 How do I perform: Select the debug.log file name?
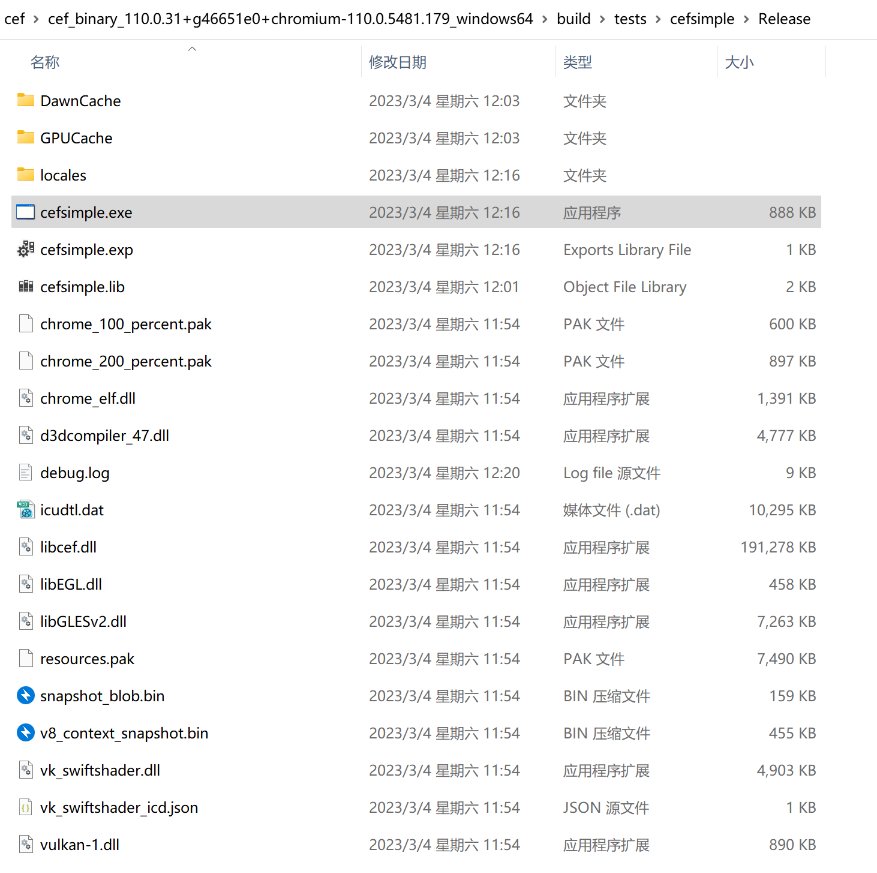pos(75,473)
